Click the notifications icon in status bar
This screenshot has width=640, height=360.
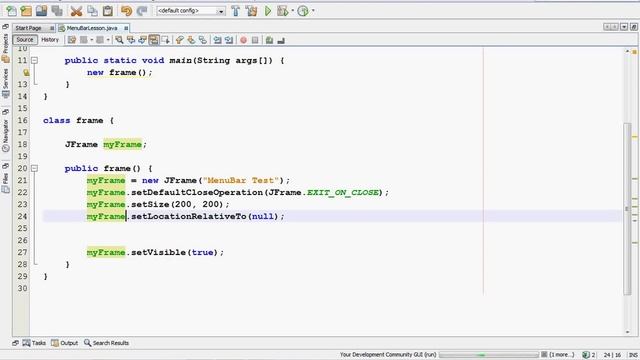click(x=586, y=355)
